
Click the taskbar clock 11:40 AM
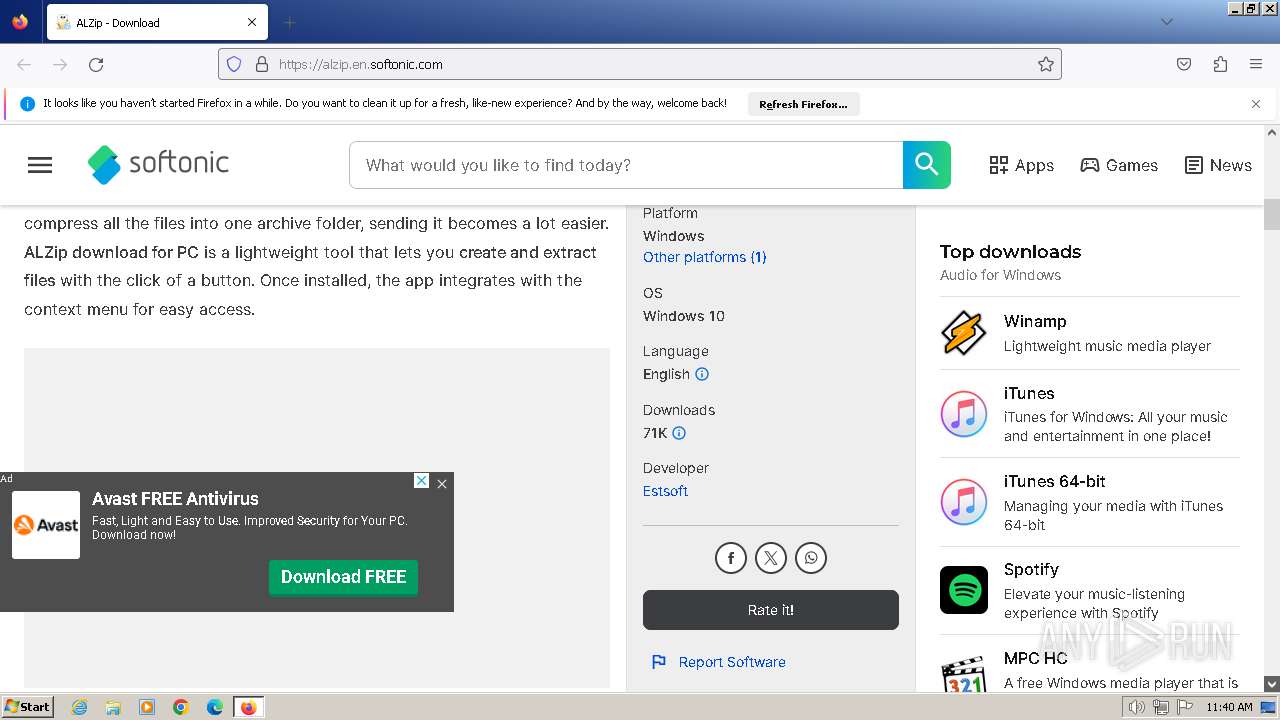(x=1229, y=707)
